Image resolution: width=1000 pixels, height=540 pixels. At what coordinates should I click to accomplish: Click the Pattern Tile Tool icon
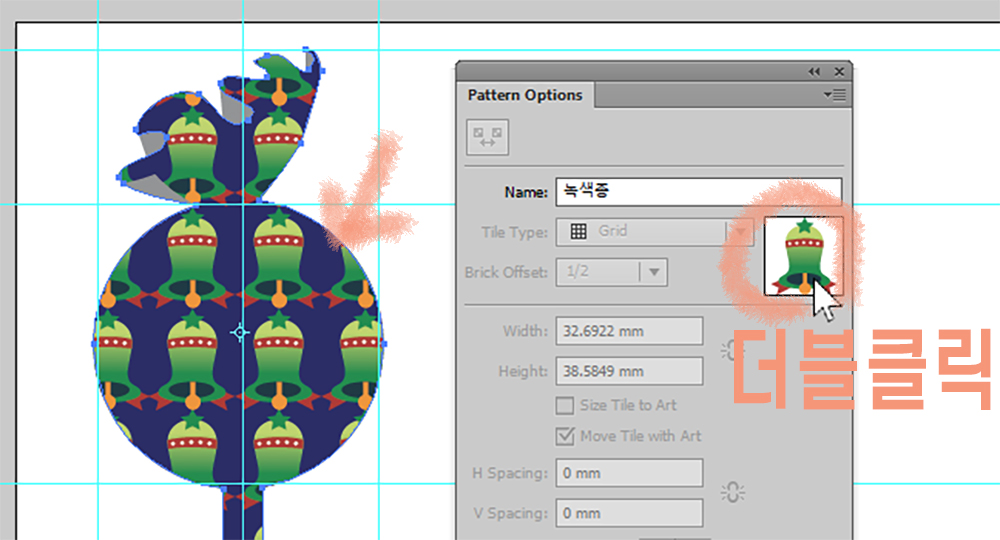coord(487,137)
